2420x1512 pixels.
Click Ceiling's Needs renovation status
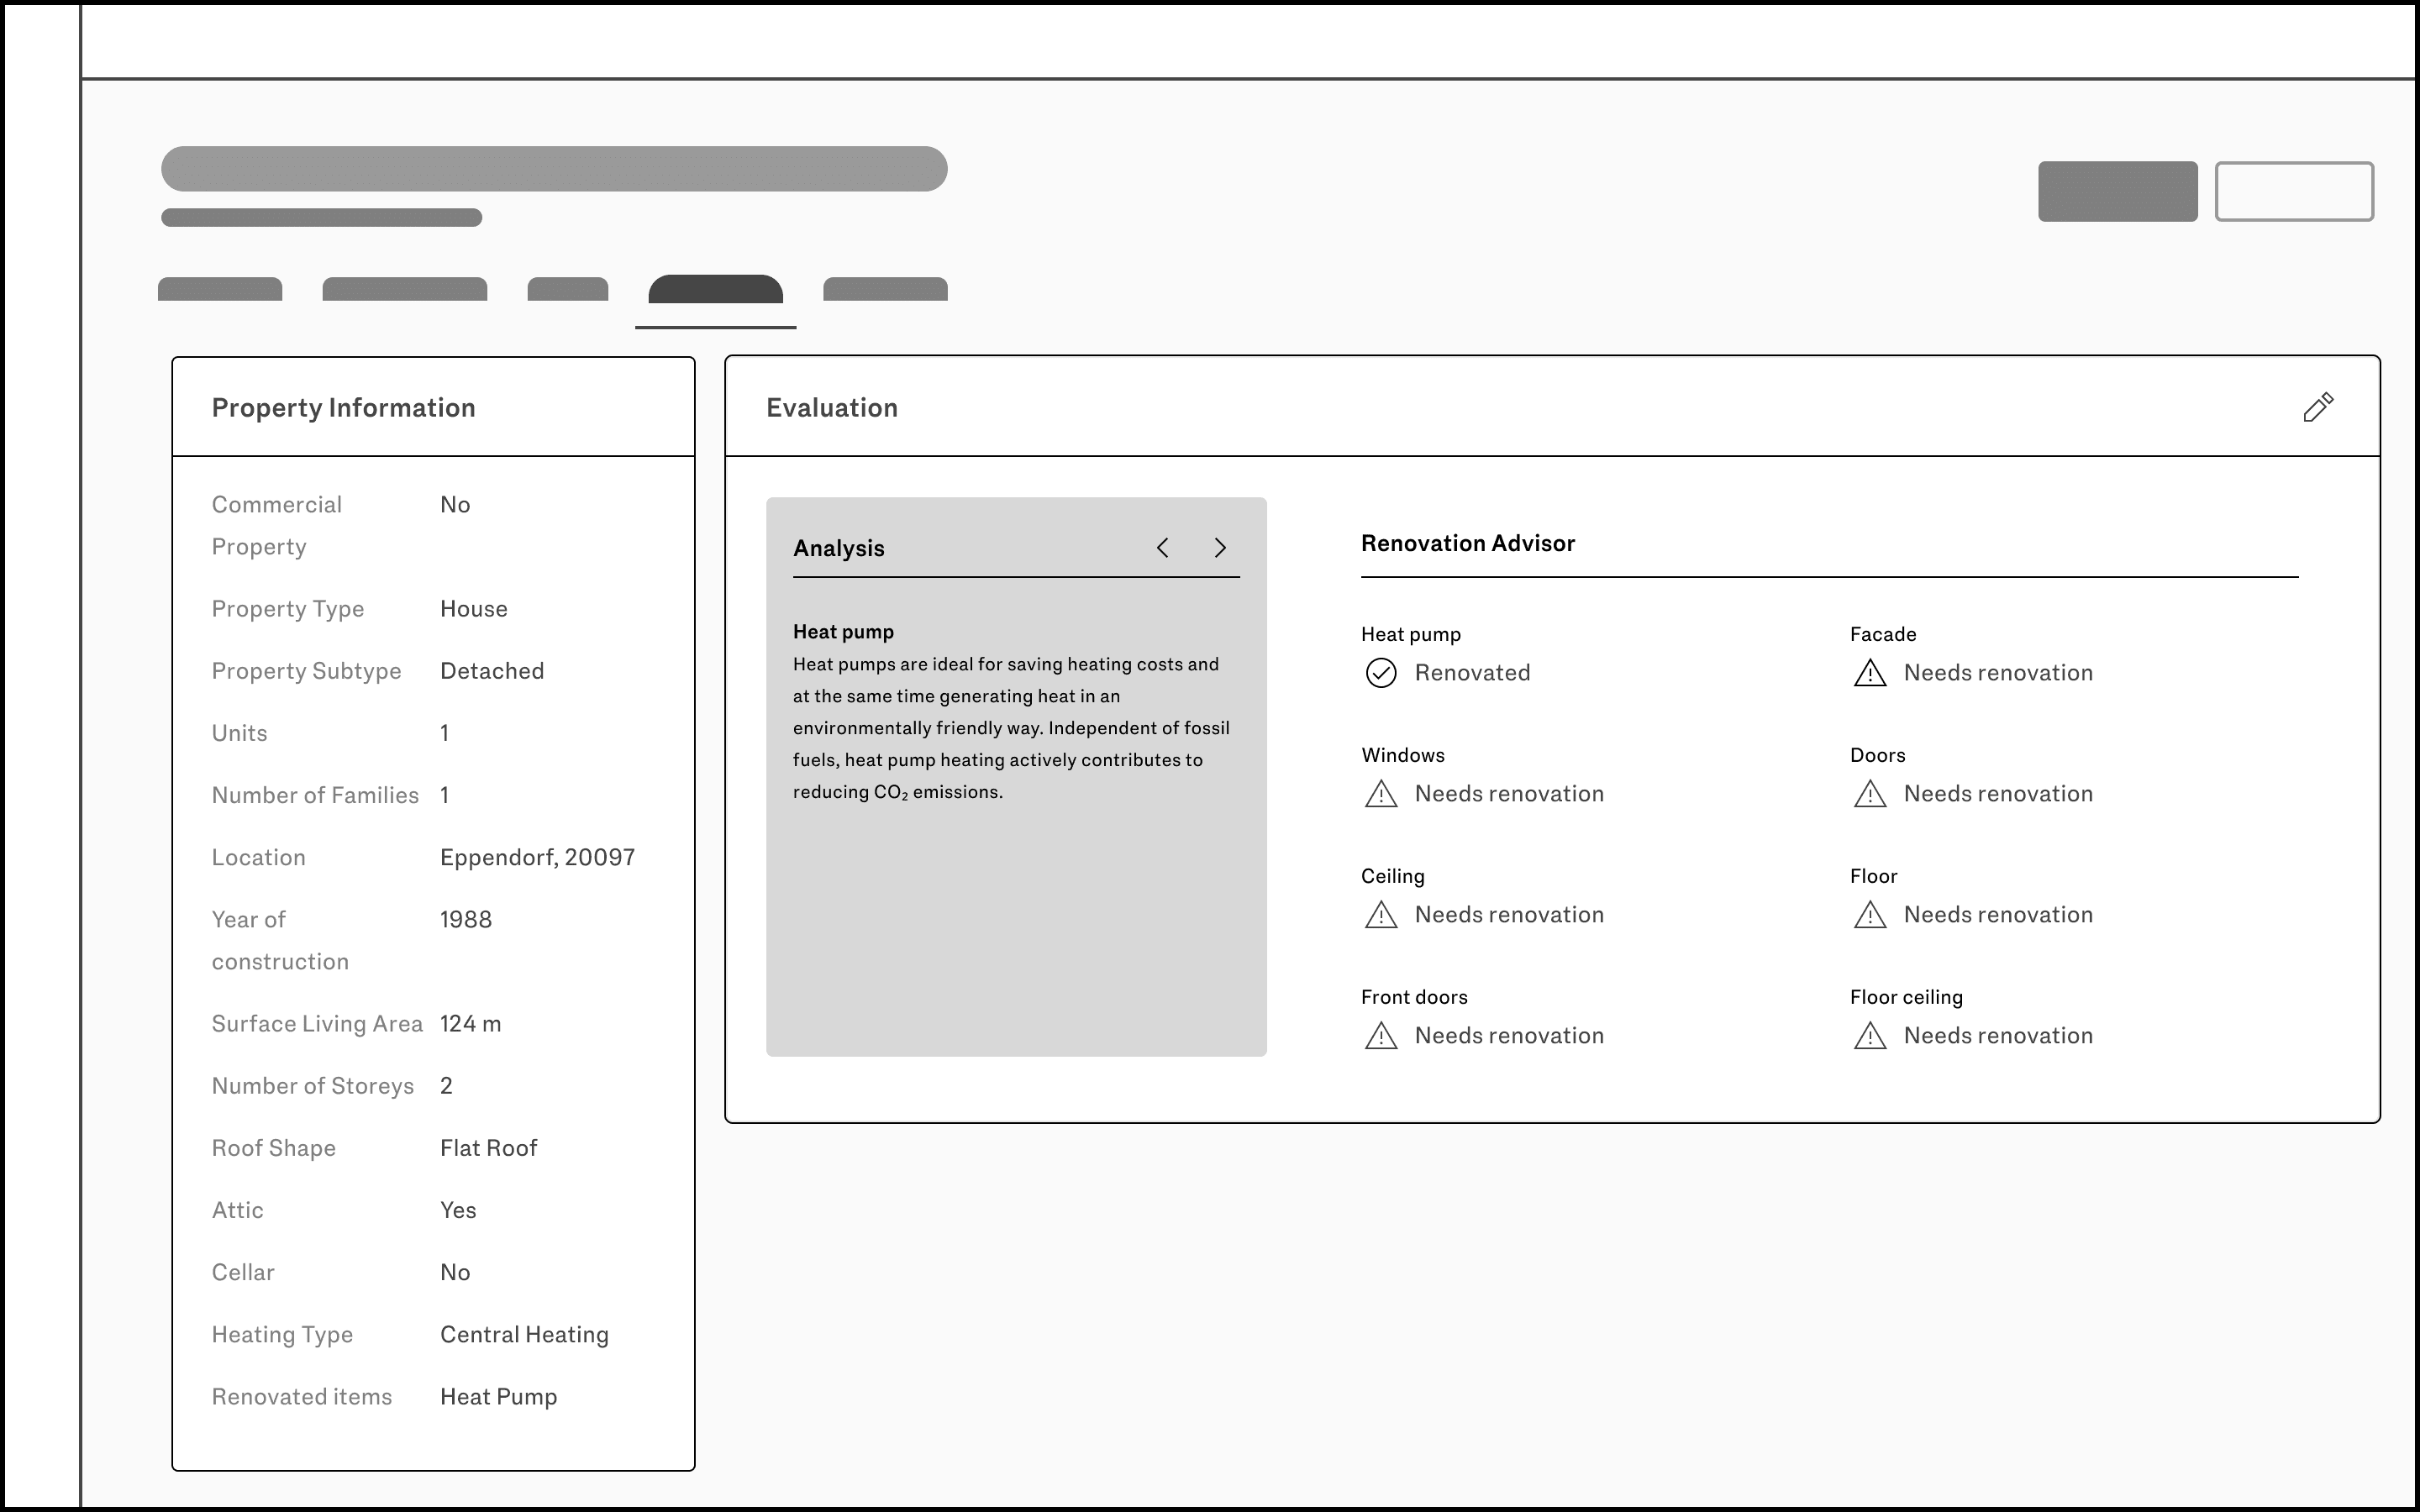(x=1509, y=915)
